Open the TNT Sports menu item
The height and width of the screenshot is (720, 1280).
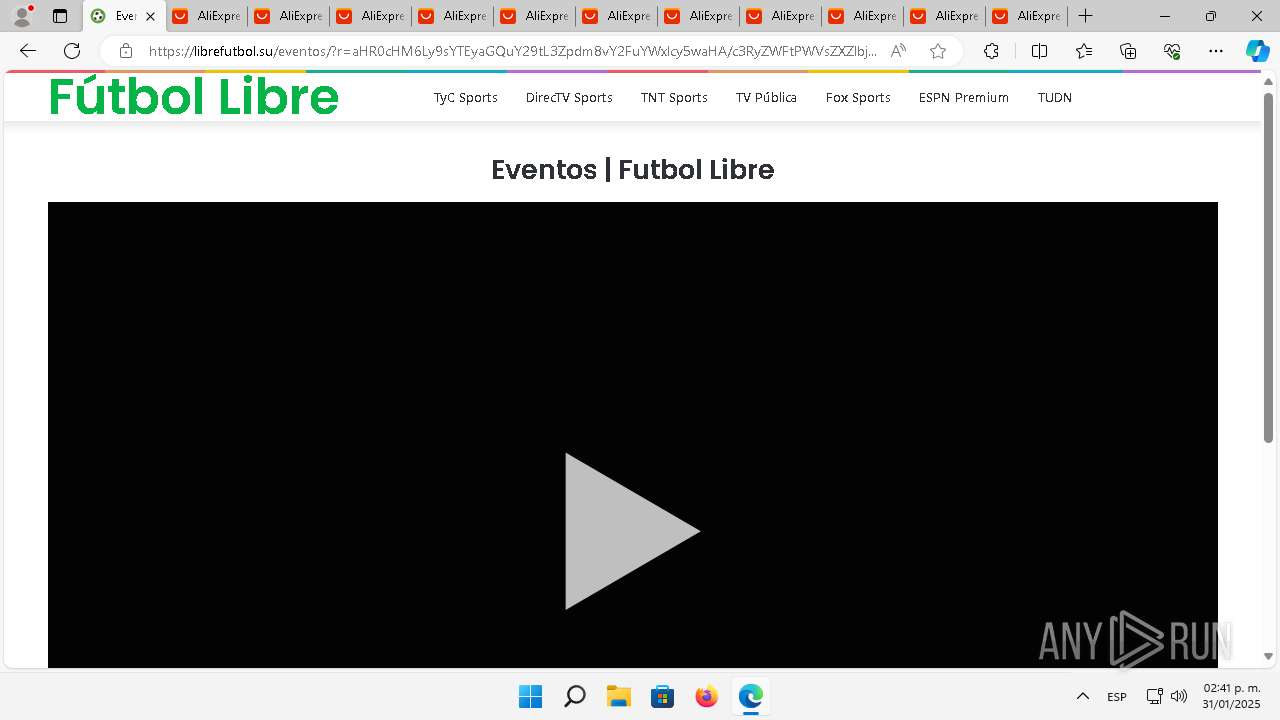[674, 98]
